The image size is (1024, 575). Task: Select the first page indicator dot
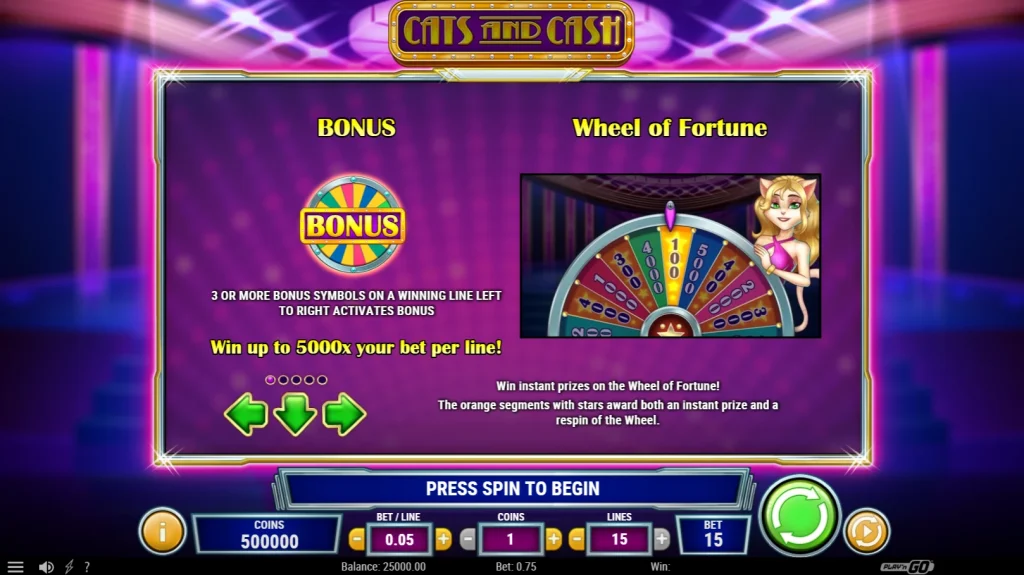[x=270, y=380]
